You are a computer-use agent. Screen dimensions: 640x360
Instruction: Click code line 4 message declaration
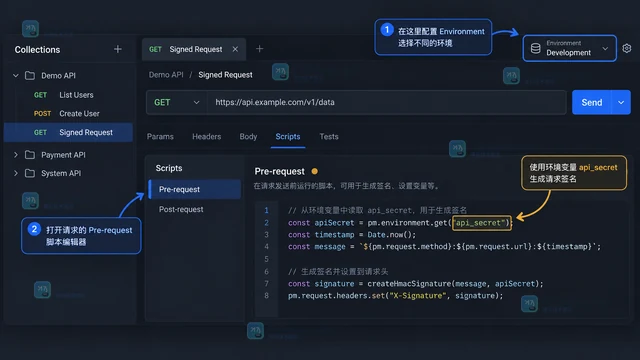[444, 247]
